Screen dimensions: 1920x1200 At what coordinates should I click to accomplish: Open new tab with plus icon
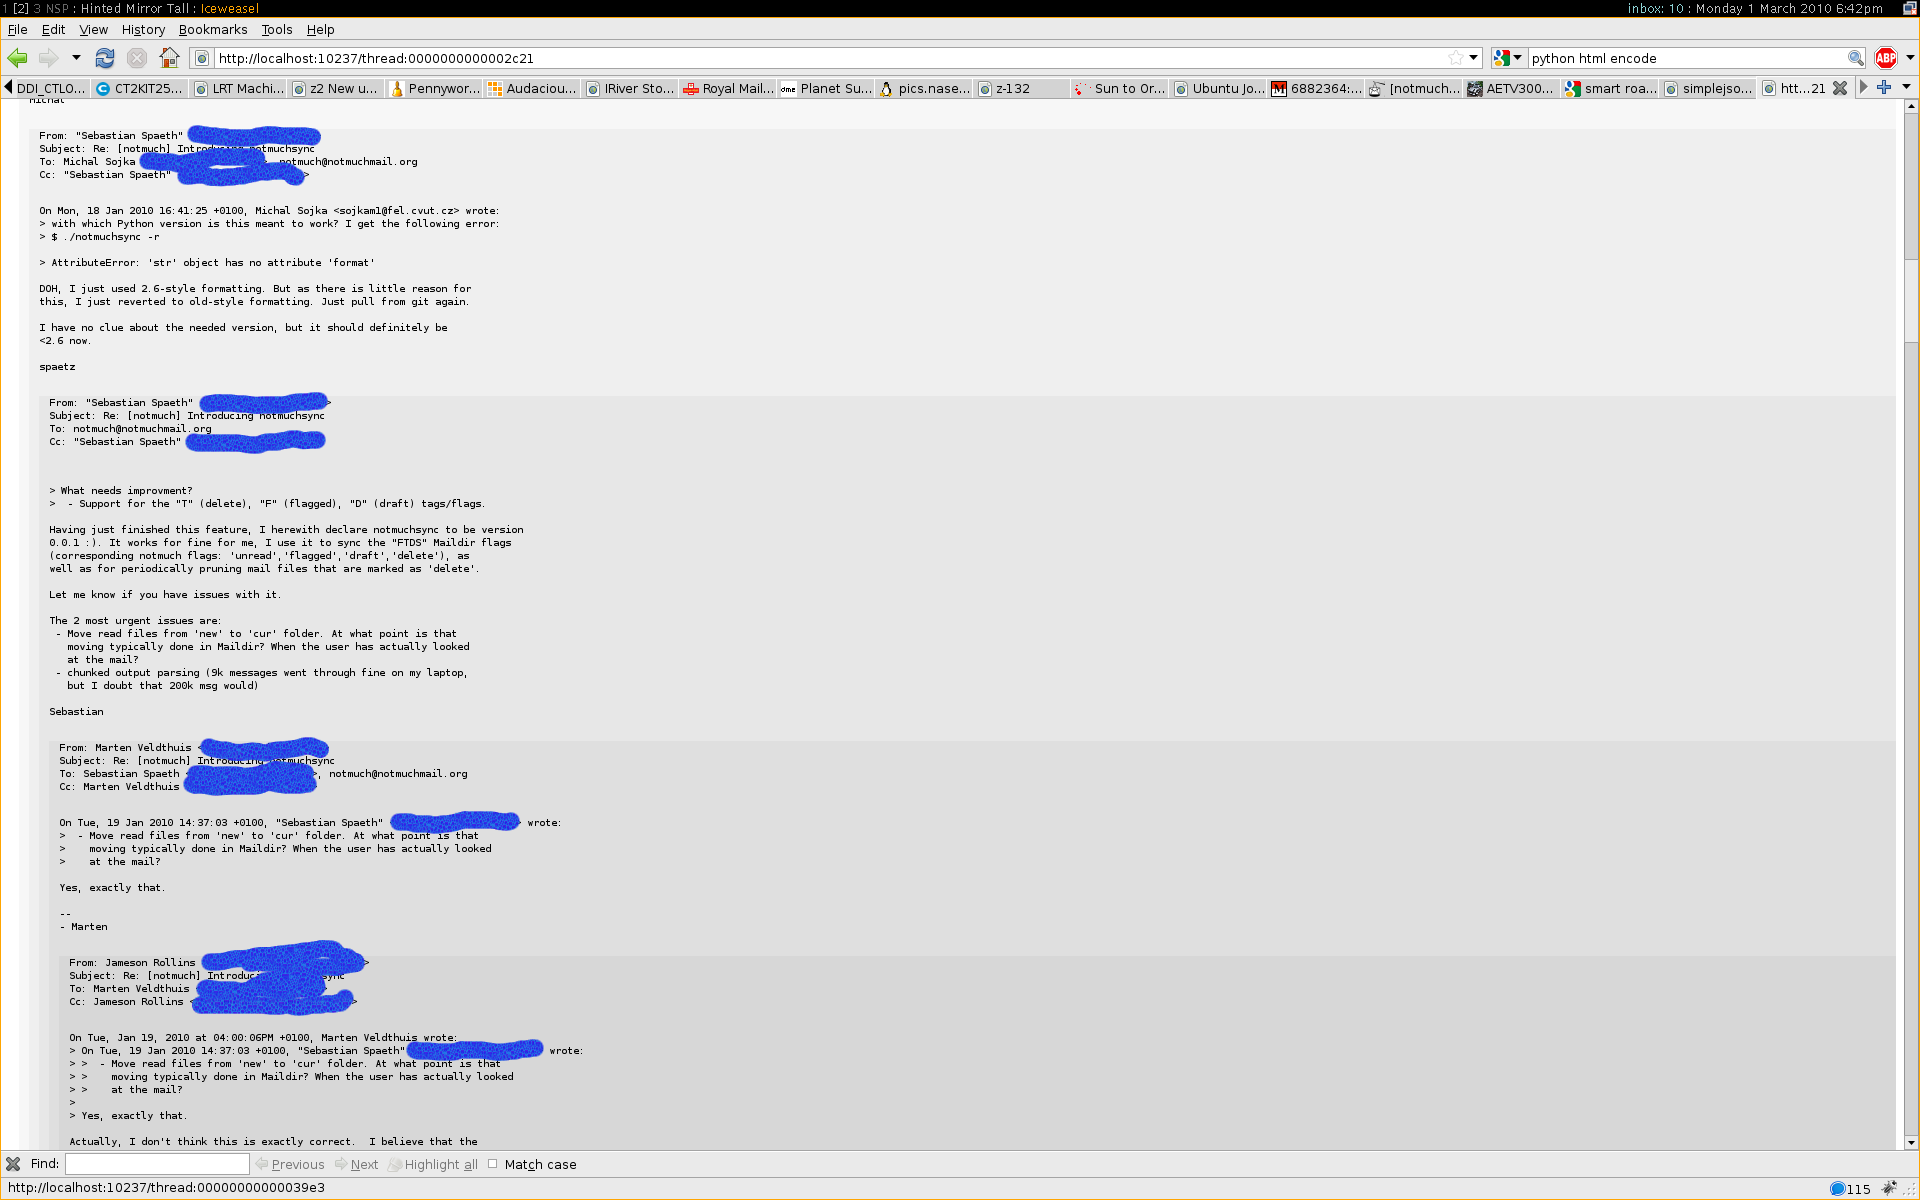tap(1884, 88)
